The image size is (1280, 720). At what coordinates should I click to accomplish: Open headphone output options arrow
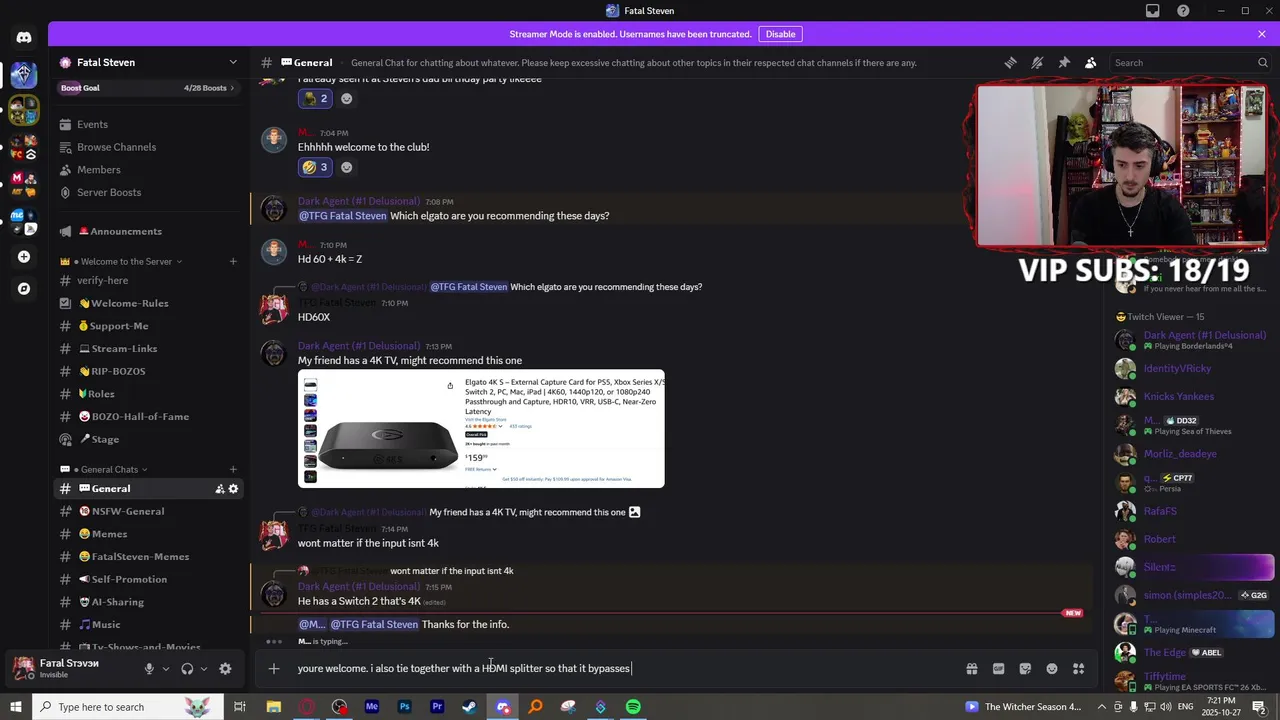click(204, 669)
